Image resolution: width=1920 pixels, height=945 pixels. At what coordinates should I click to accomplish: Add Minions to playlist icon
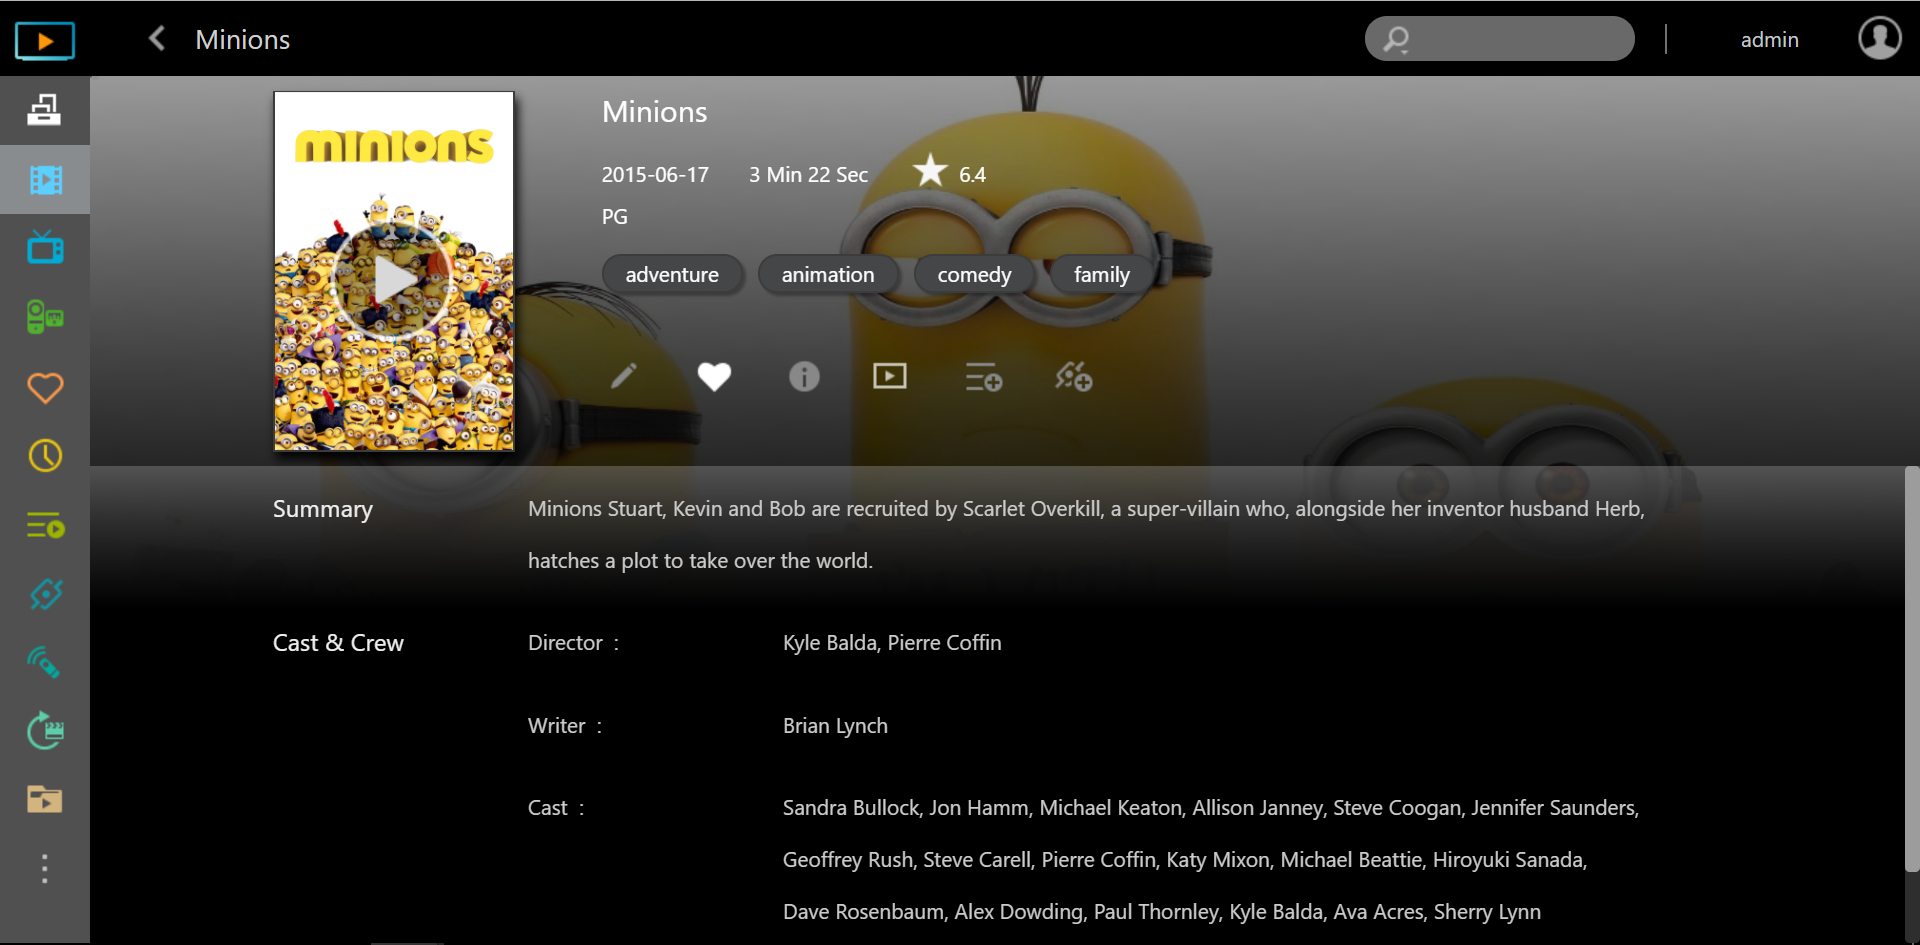click(x=984, y=377)
